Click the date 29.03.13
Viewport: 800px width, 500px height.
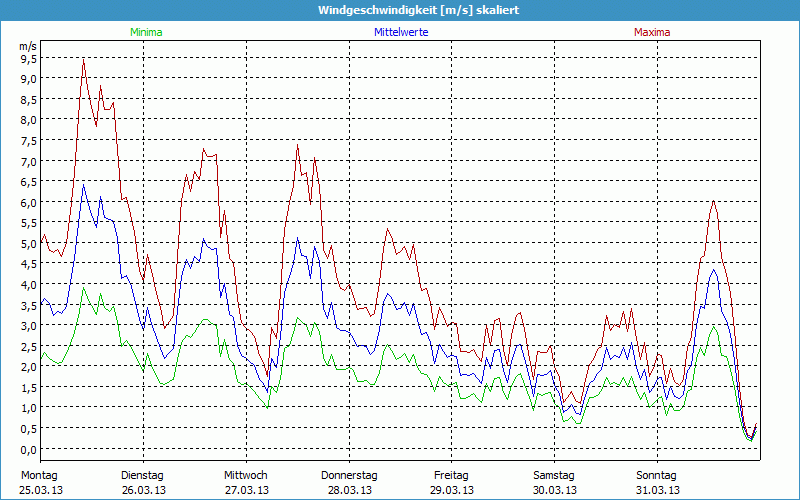[x=452, y=490]
